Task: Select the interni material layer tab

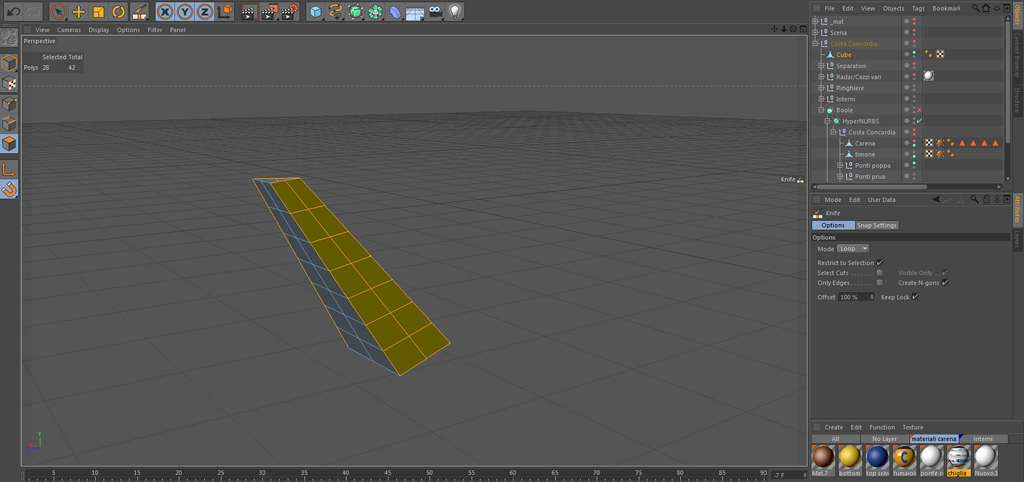Action: [x=983, y=439]
